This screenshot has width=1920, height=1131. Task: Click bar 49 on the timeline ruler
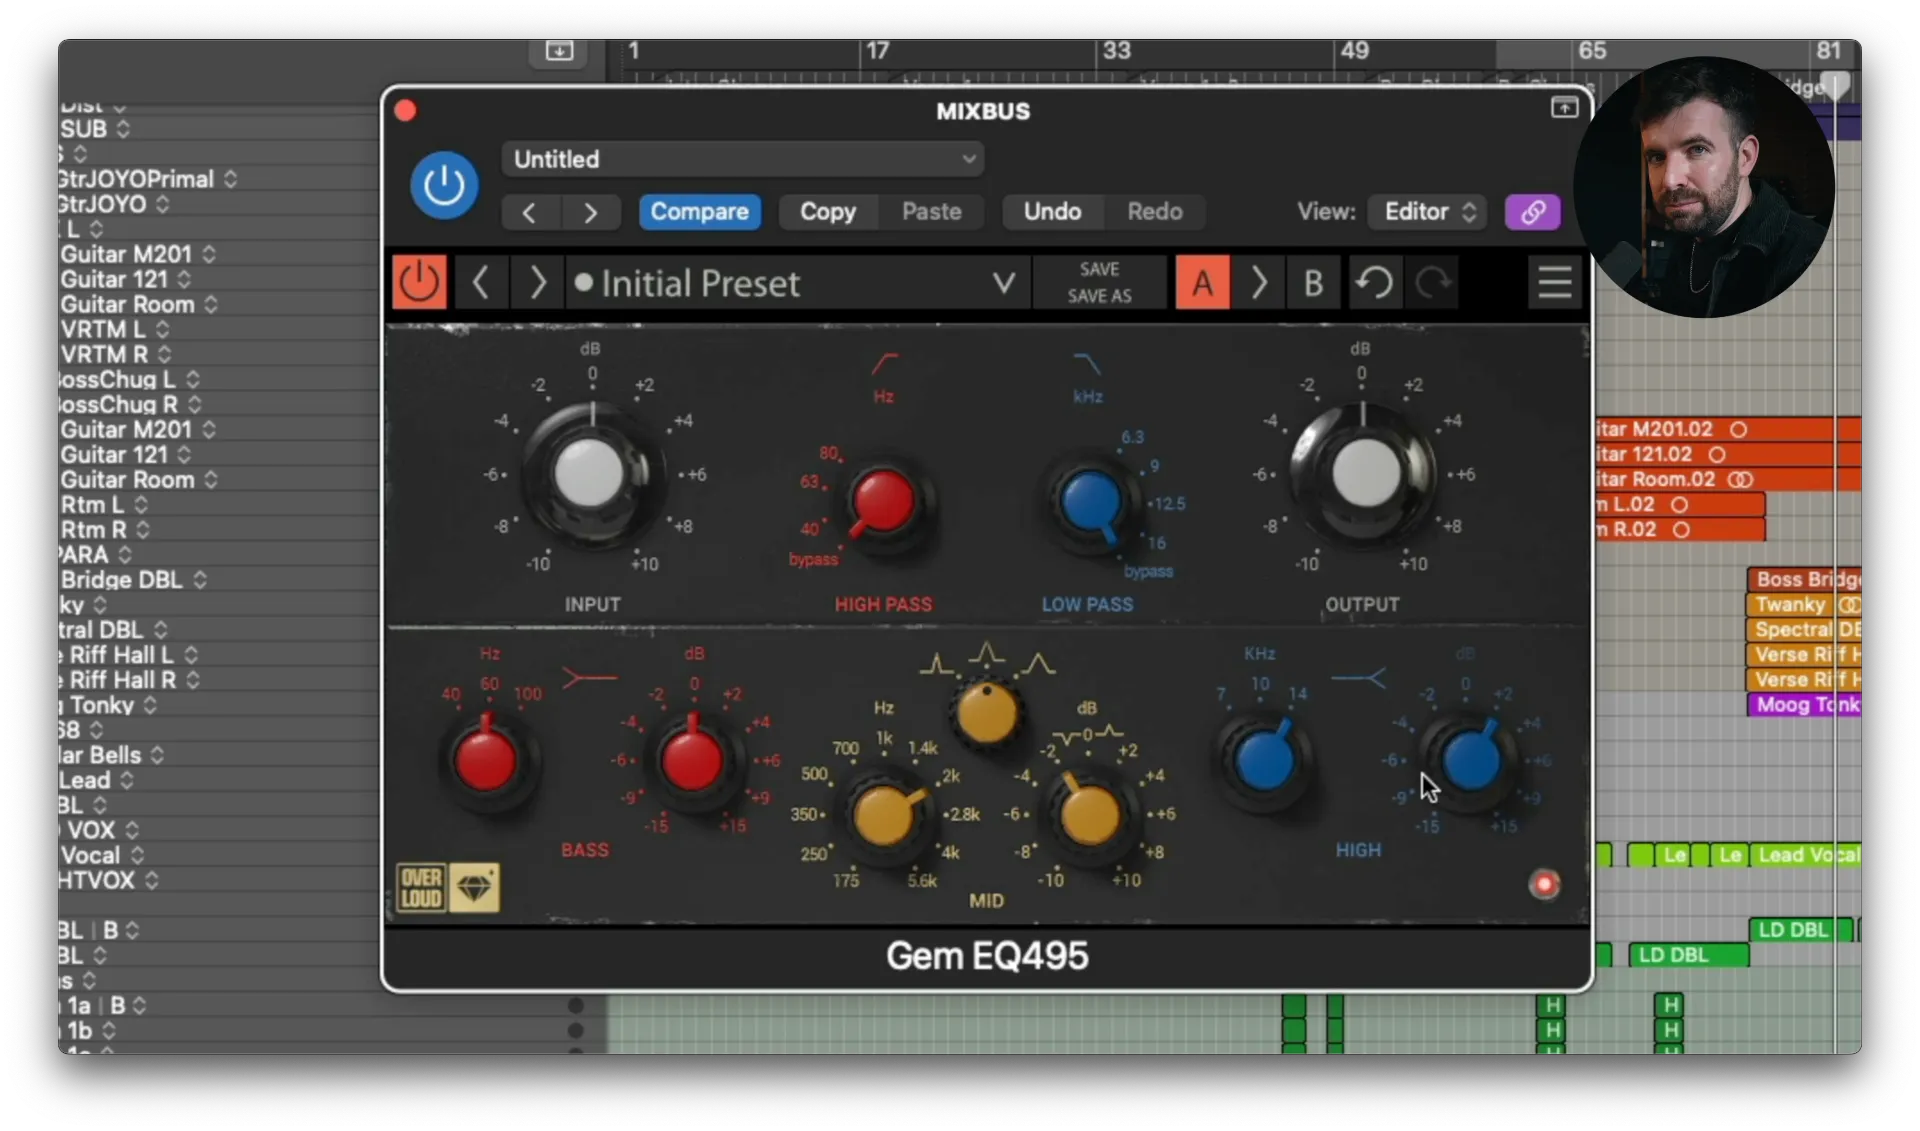1355,50
